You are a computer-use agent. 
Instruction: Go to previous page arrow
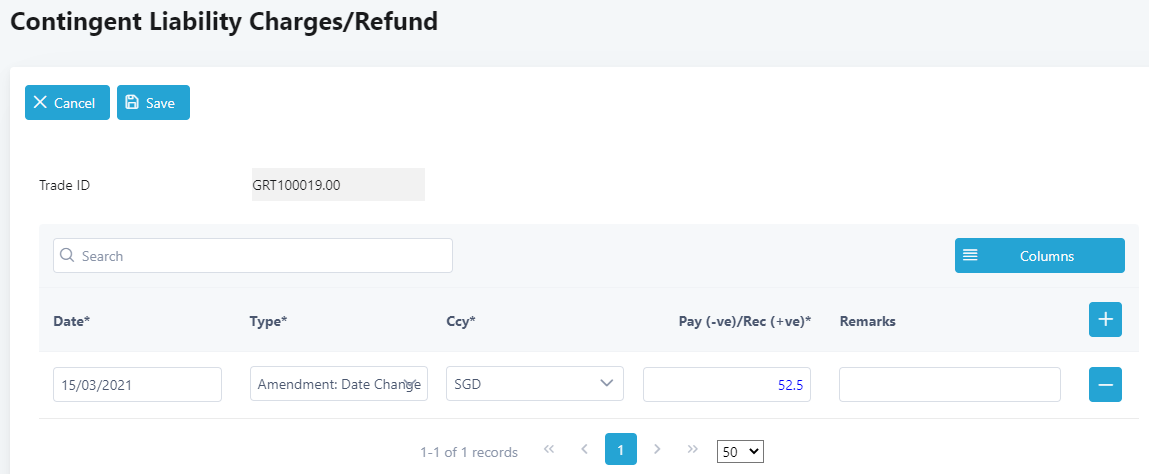click(x=584, y=449)
